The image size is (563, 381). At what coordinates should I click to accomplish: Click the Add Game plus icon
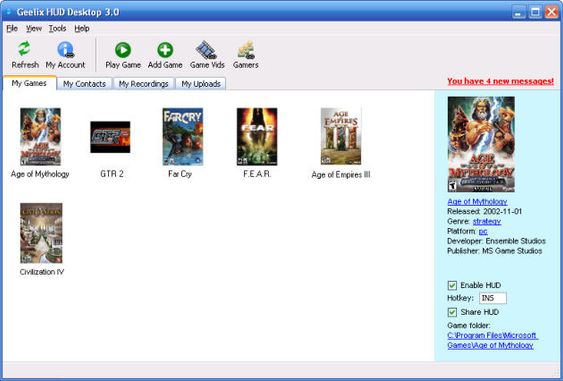(x=165, y=50)
